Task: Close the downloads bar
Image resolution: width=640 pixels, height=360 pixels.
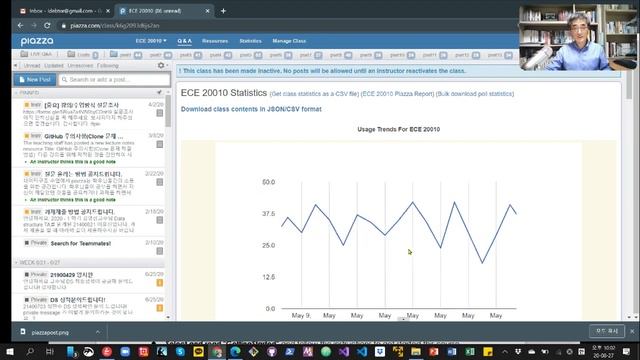Action: click(x=632, y=331)
